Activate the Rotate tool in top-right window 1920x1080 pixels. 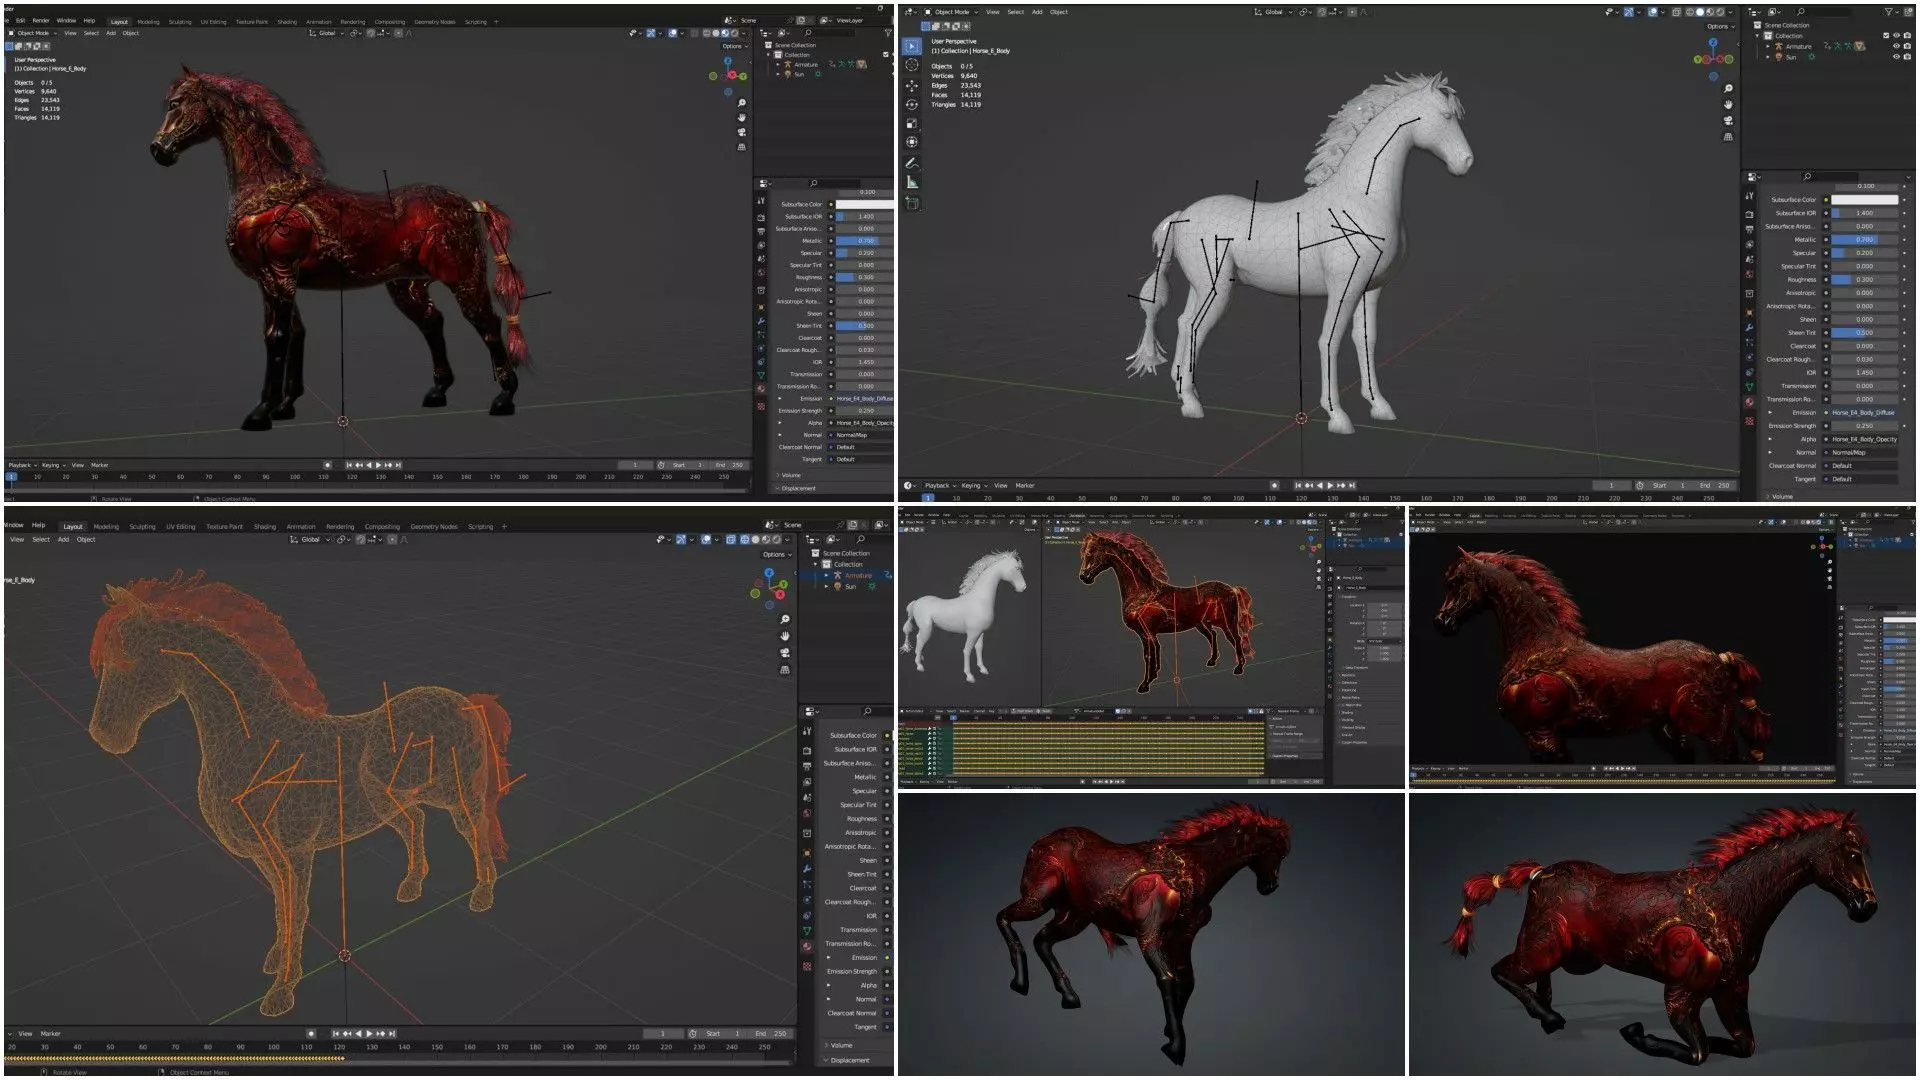click(911, 104)
